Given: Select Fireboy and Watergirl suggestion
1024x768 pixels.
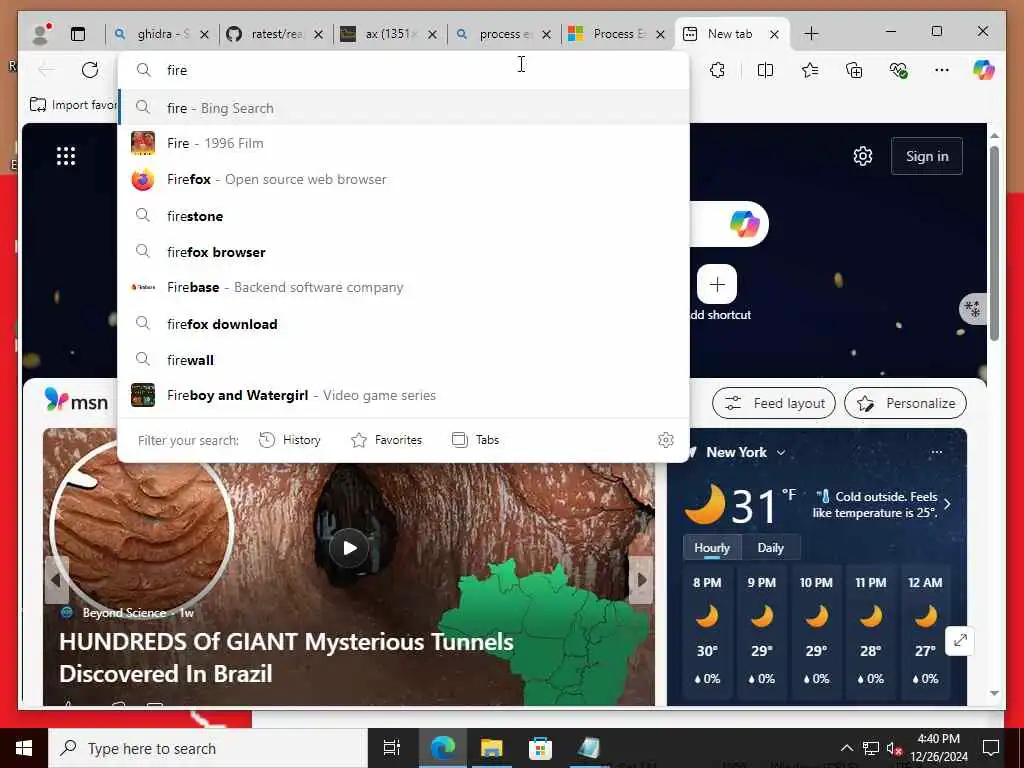Looking at the screenshot, I should pyautogui.click(x=404, y=395).
